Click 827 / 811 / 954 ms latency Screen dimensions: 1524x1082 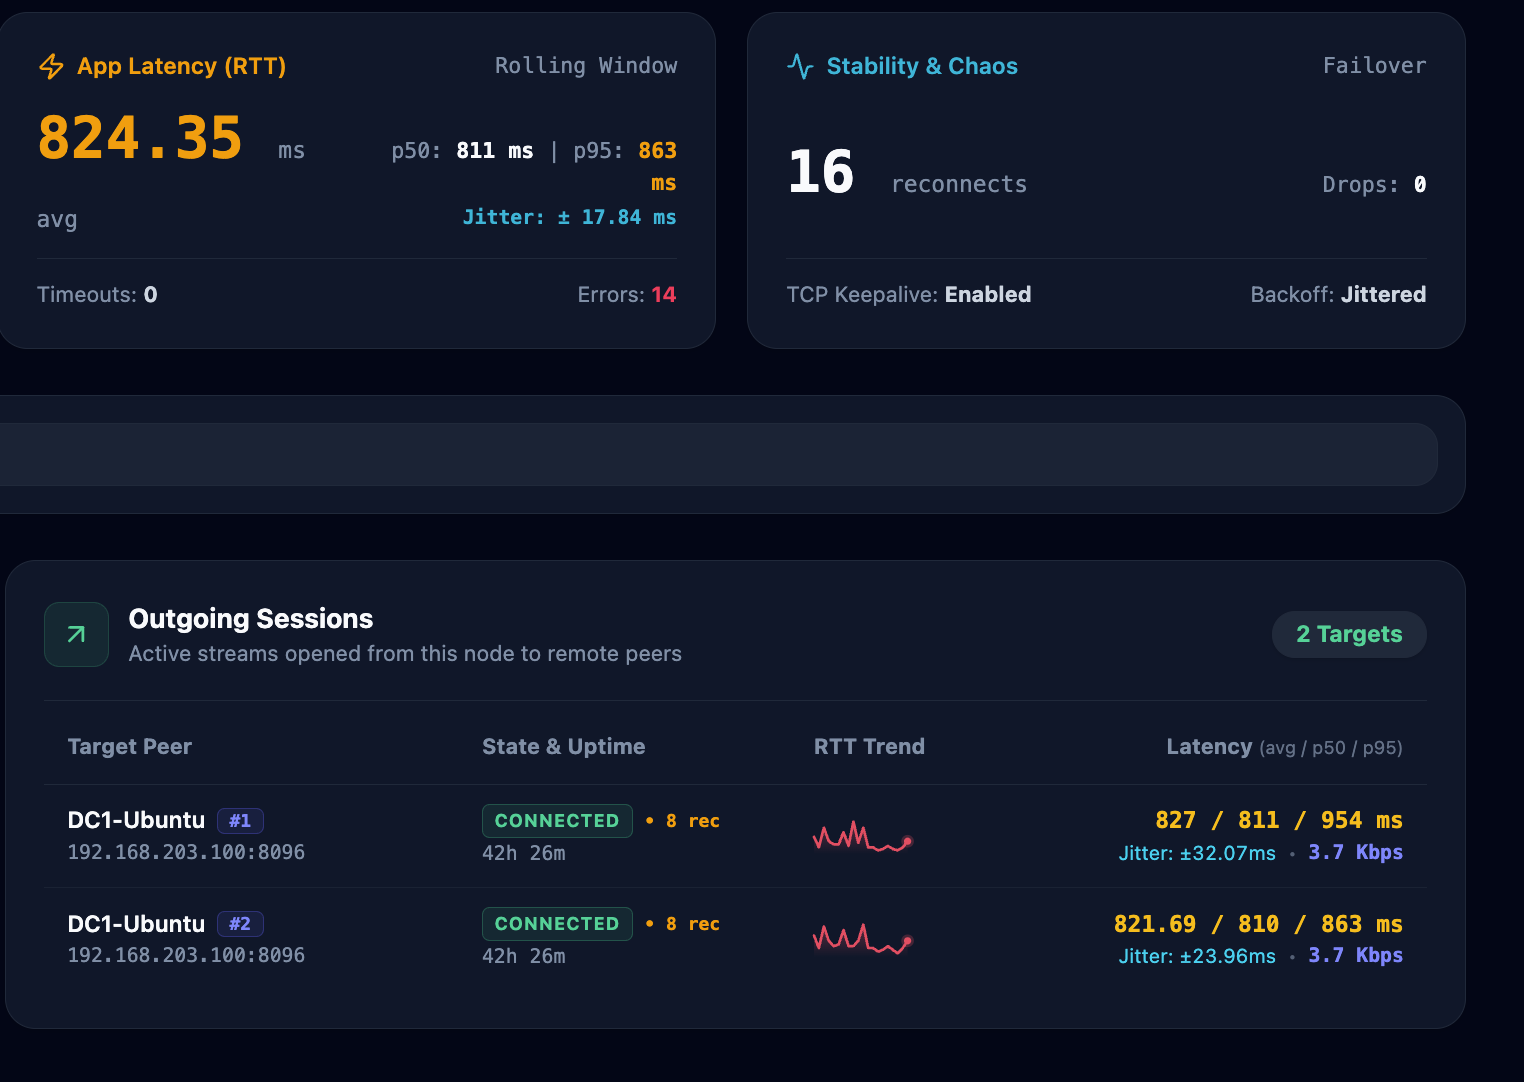pos(1278,821)
